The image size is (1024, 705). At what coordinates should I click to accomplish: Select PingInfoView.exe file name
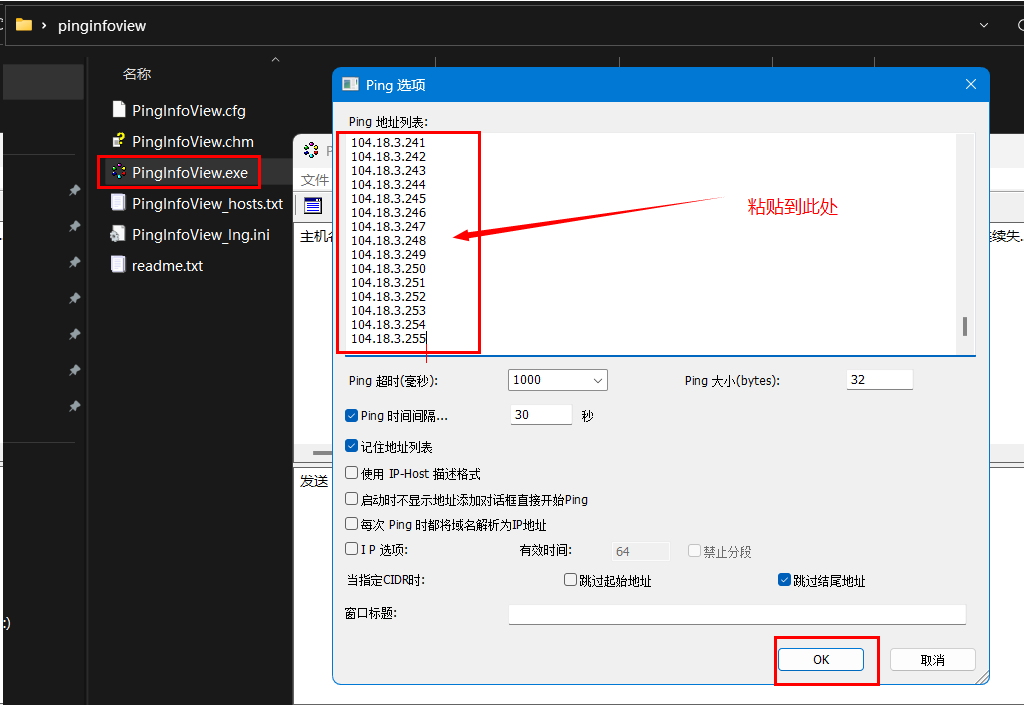[x=190, y=172]
